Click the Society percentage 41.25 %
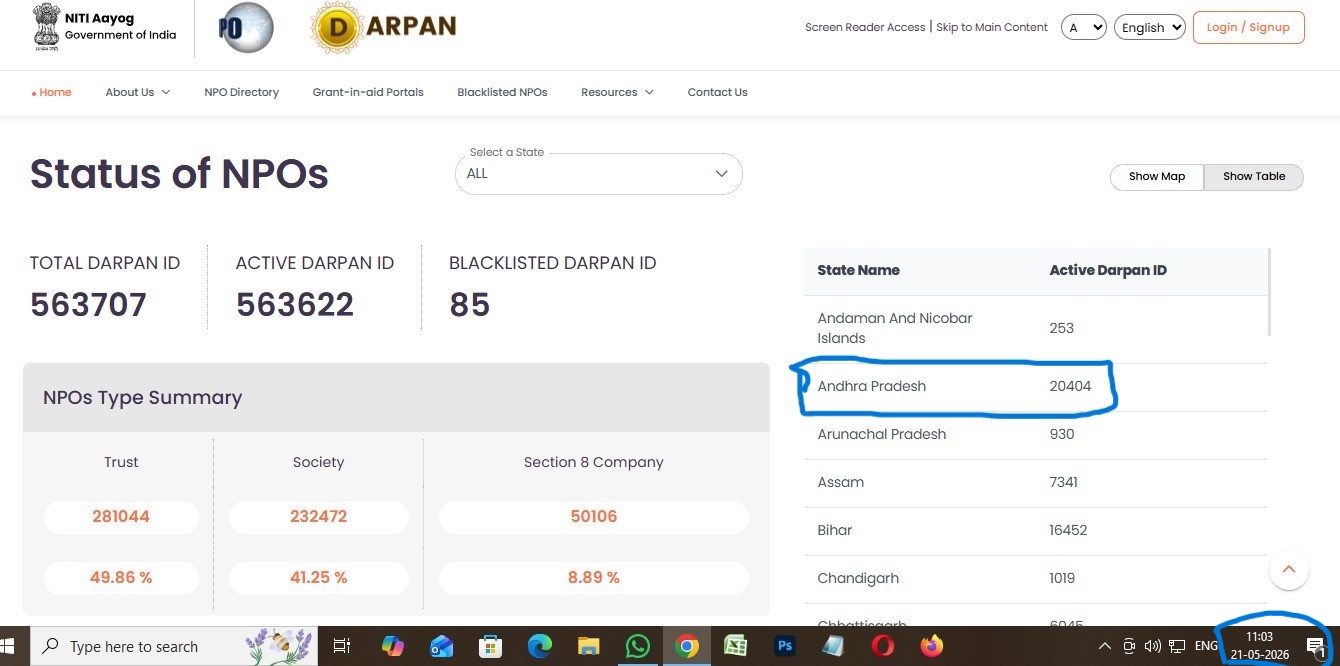 (x=318, y=578)
